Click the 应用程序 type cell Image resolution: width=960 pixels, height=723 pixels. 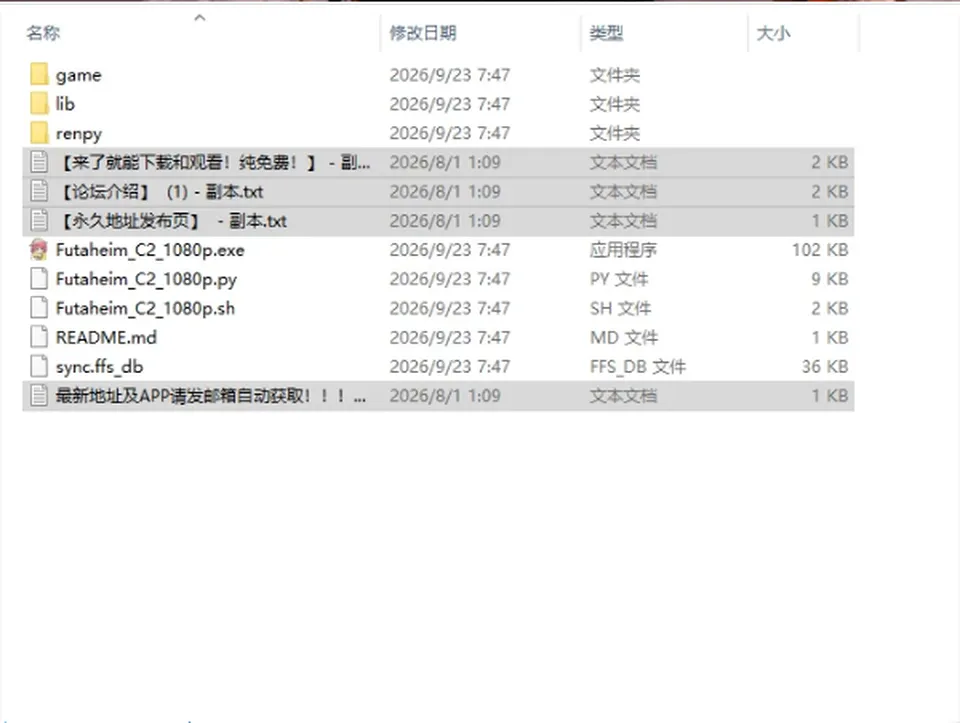click(x=623, y=250)
